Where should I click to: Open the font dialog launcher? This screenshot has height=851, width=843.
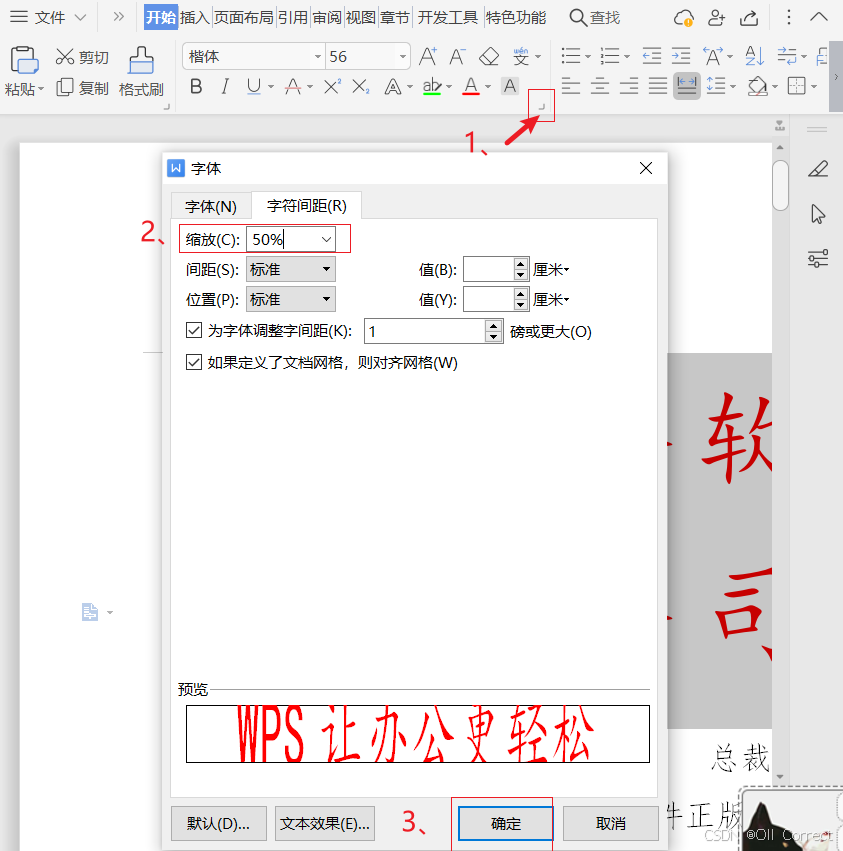tap(541, 107)
